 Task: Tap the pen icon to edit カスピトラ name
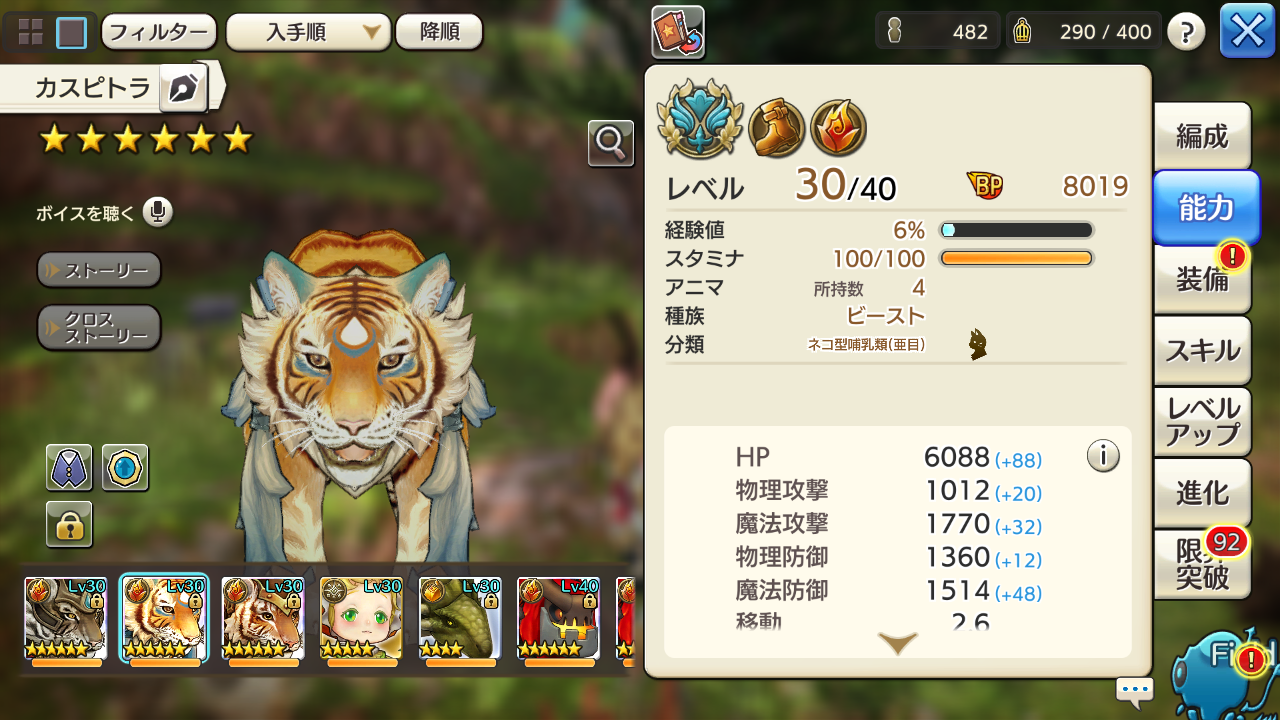coord(182,88)
